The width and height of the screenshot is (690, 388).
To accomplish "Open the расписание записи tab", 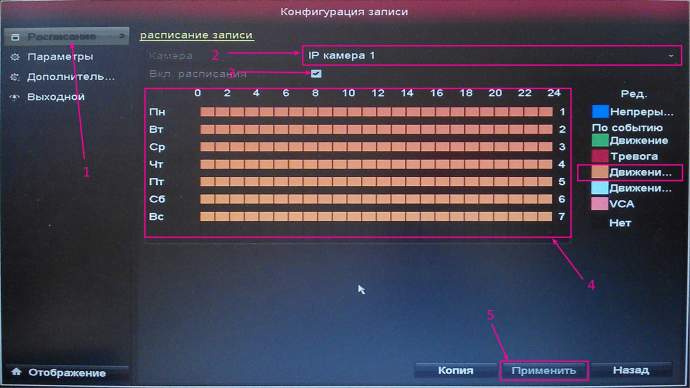I will pos(196,35).
